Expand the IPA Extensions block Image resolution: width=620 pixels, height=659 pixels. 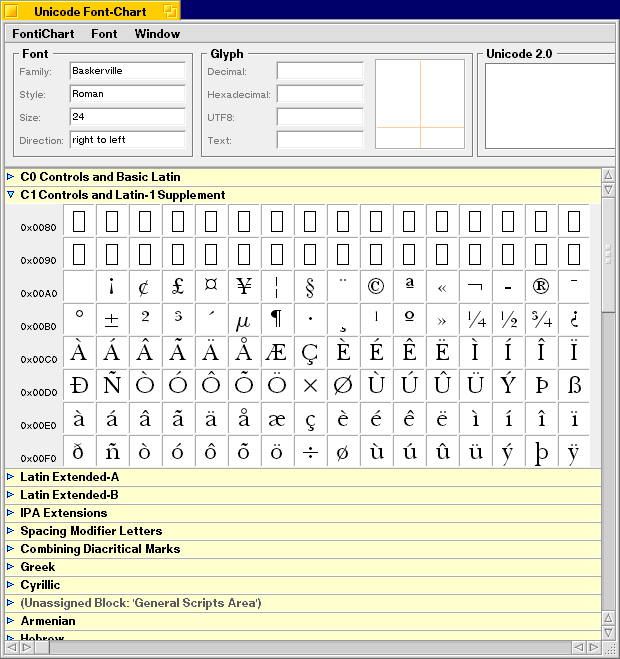click(11, 513)
